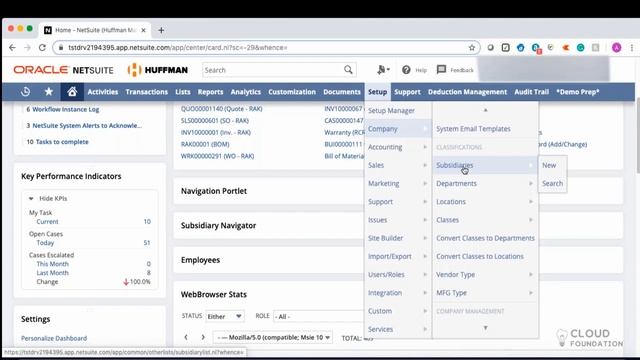Choose Convert Classes to Departments

click(x=485, y=238)
